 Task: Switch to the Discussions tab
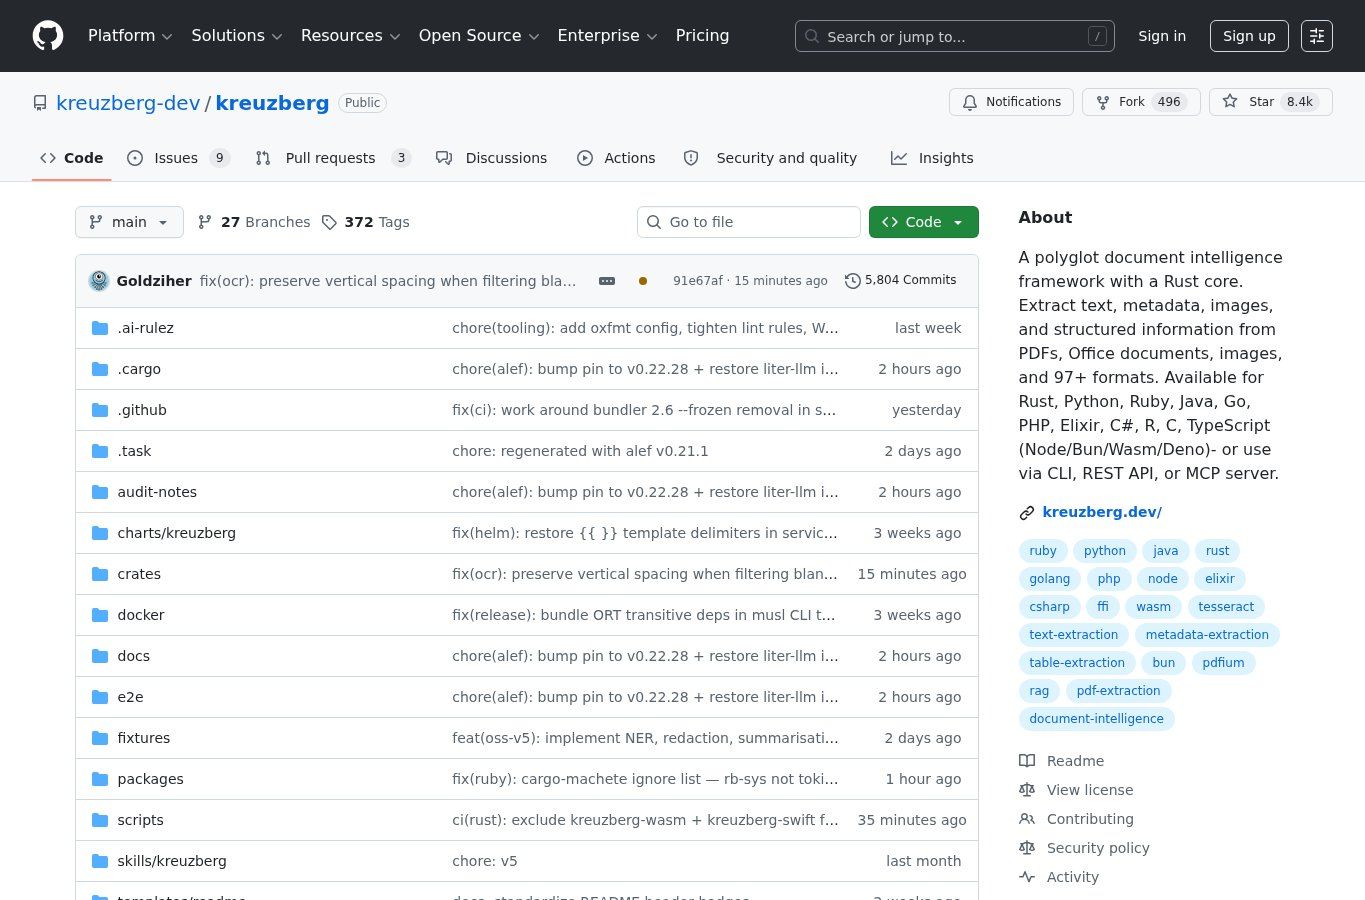click(x=492, y=158)
